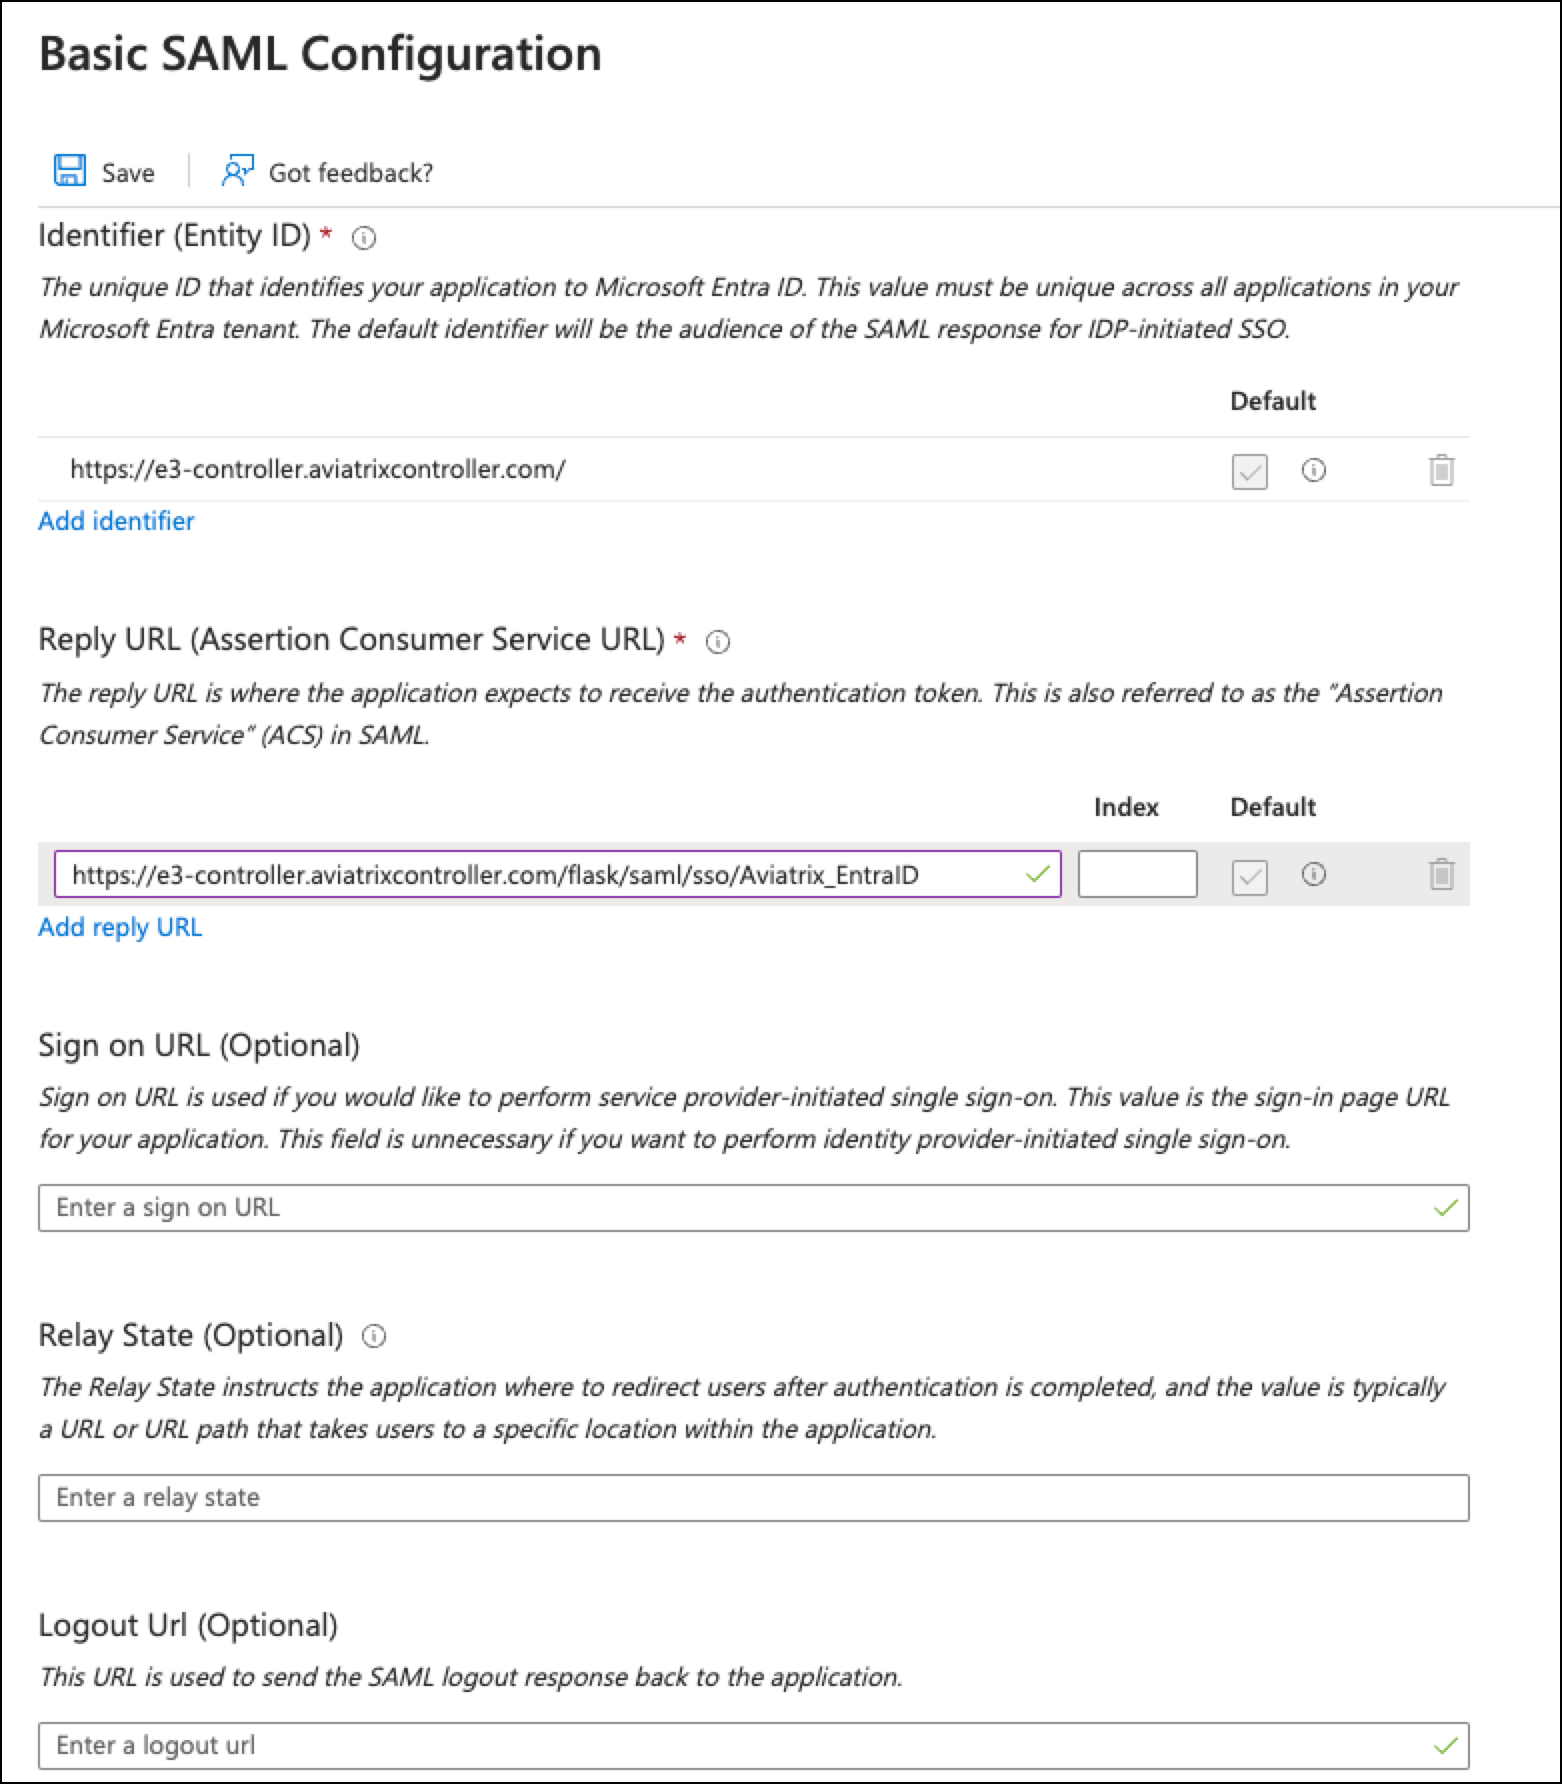Click the Index field for the reply URL
The height and width of the screenshot is (1784, 1562).
(1137, 875)
